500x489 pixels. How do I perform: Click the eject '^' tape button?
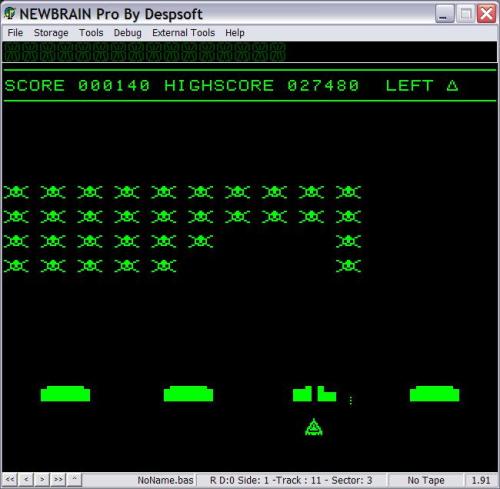(74, 480)
